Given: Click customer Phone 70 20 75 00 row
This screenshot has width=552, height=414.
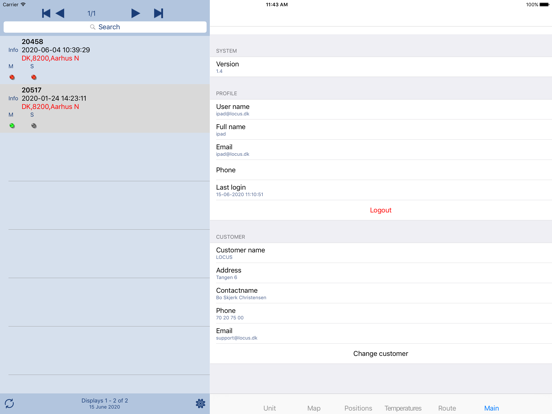Looking at the screenshot, I should click(x=381, y=314).
